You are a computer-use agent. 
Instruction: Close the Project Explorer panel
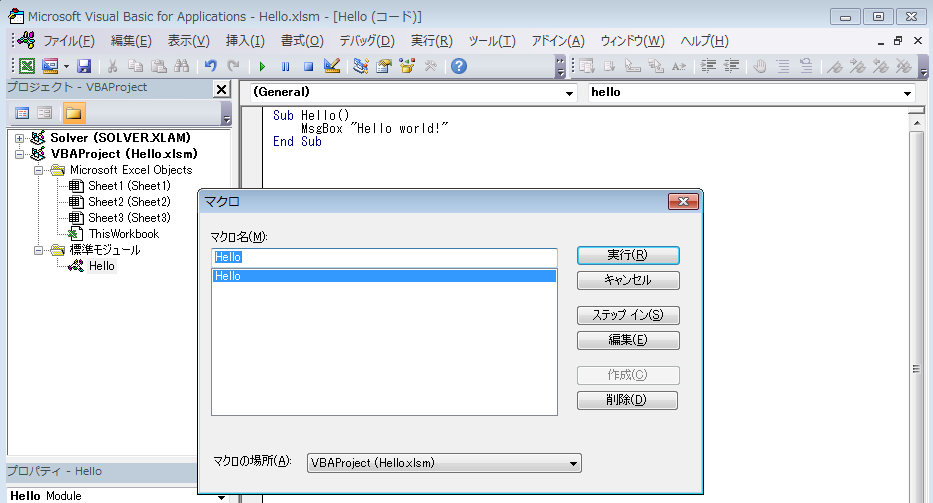point(221,89)
